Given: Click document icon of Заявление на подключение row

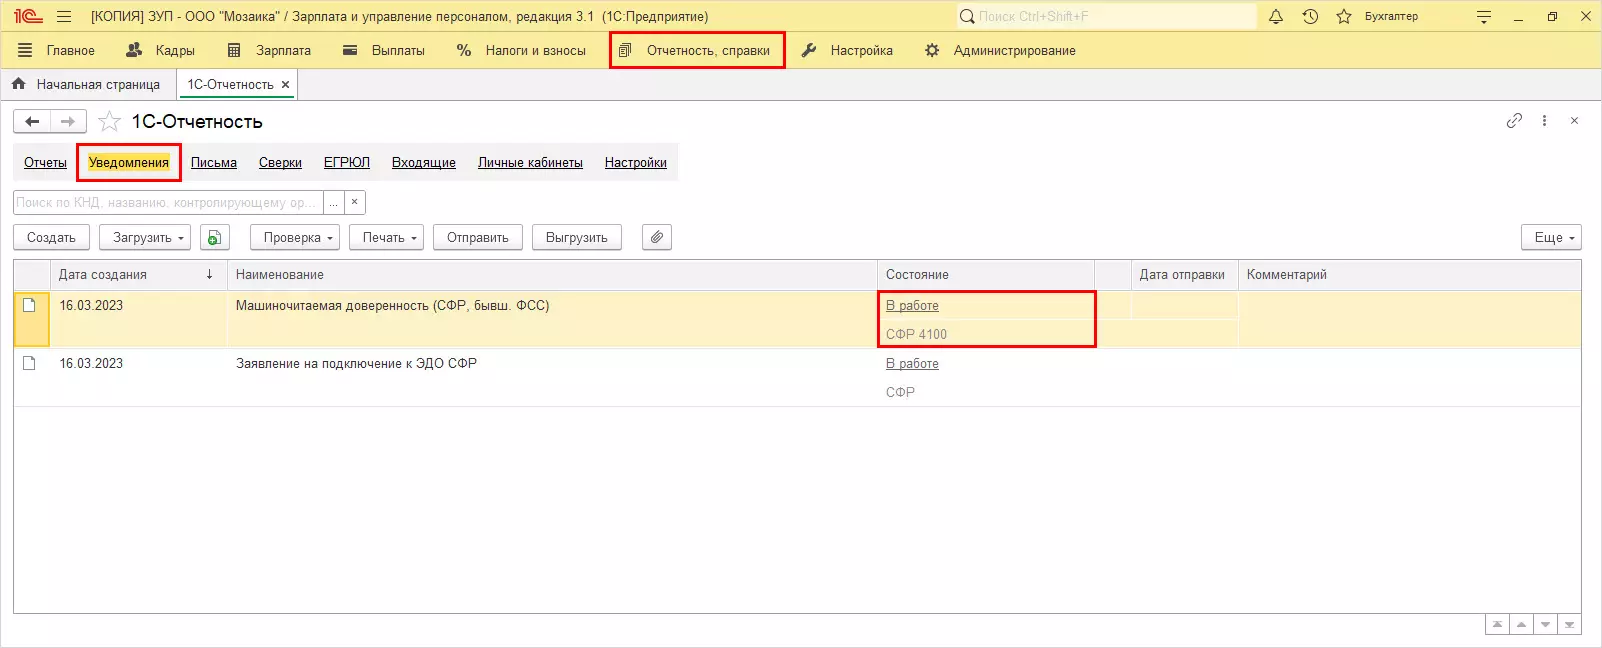Looking at the screenshot, I should (29, 363).
